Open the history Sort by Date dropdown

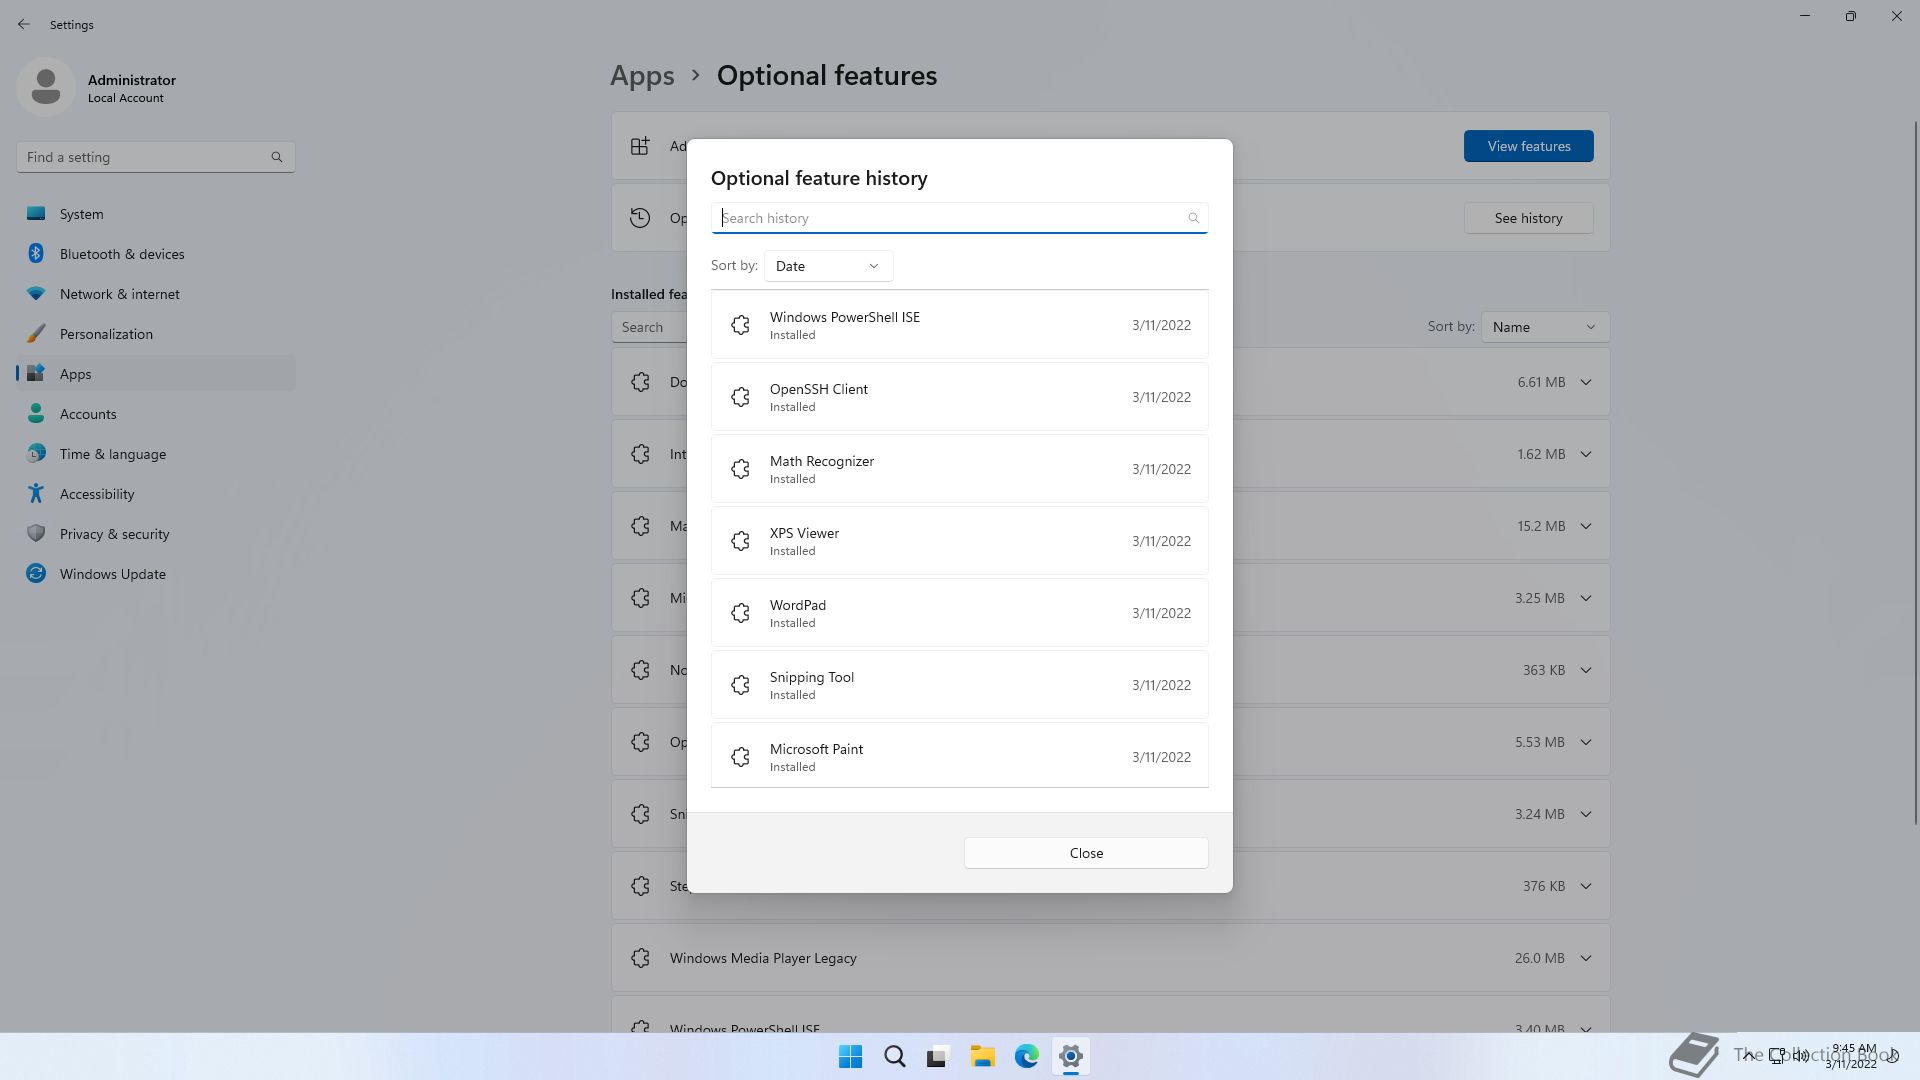click(x=828, y=266)
